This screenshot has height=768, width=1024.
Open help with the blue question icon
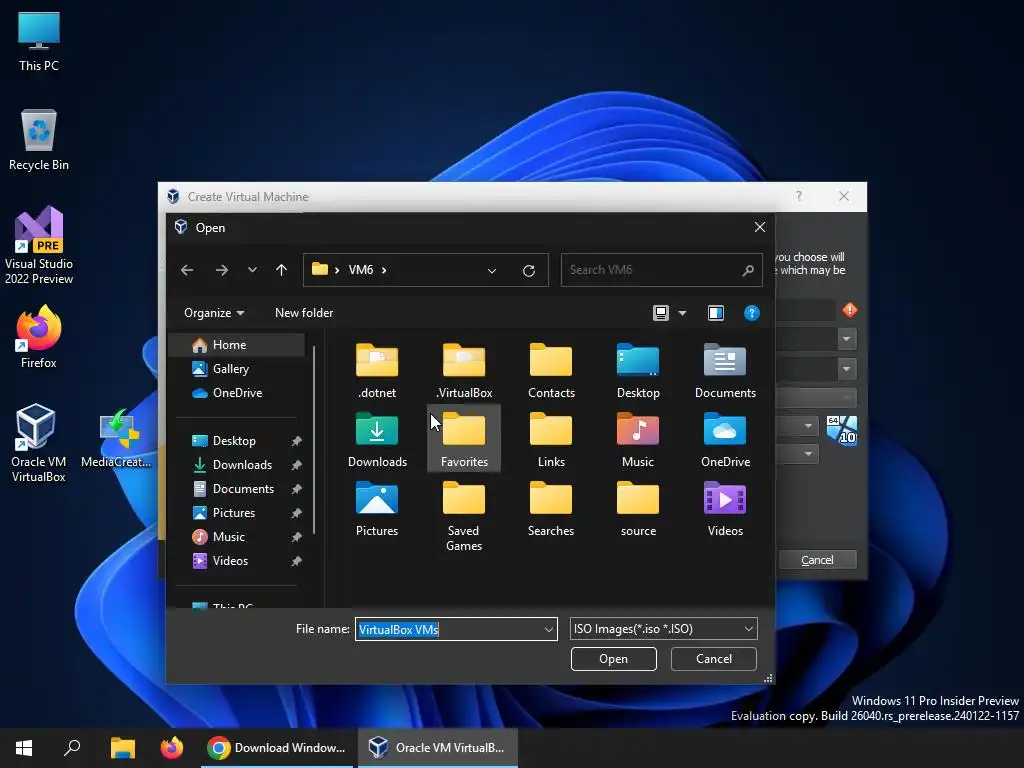click(752, 313)
